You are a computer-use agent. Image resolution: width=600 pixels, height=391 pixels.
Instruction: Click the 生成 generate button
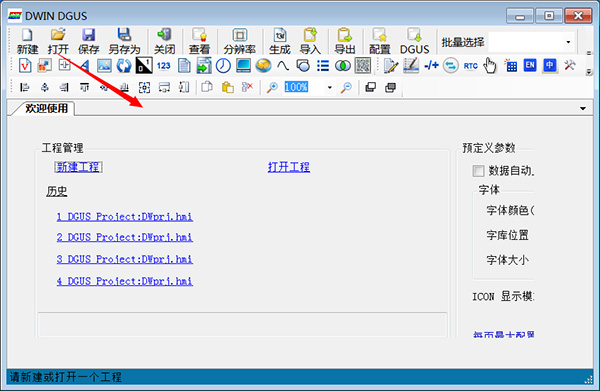click(280, 41)
